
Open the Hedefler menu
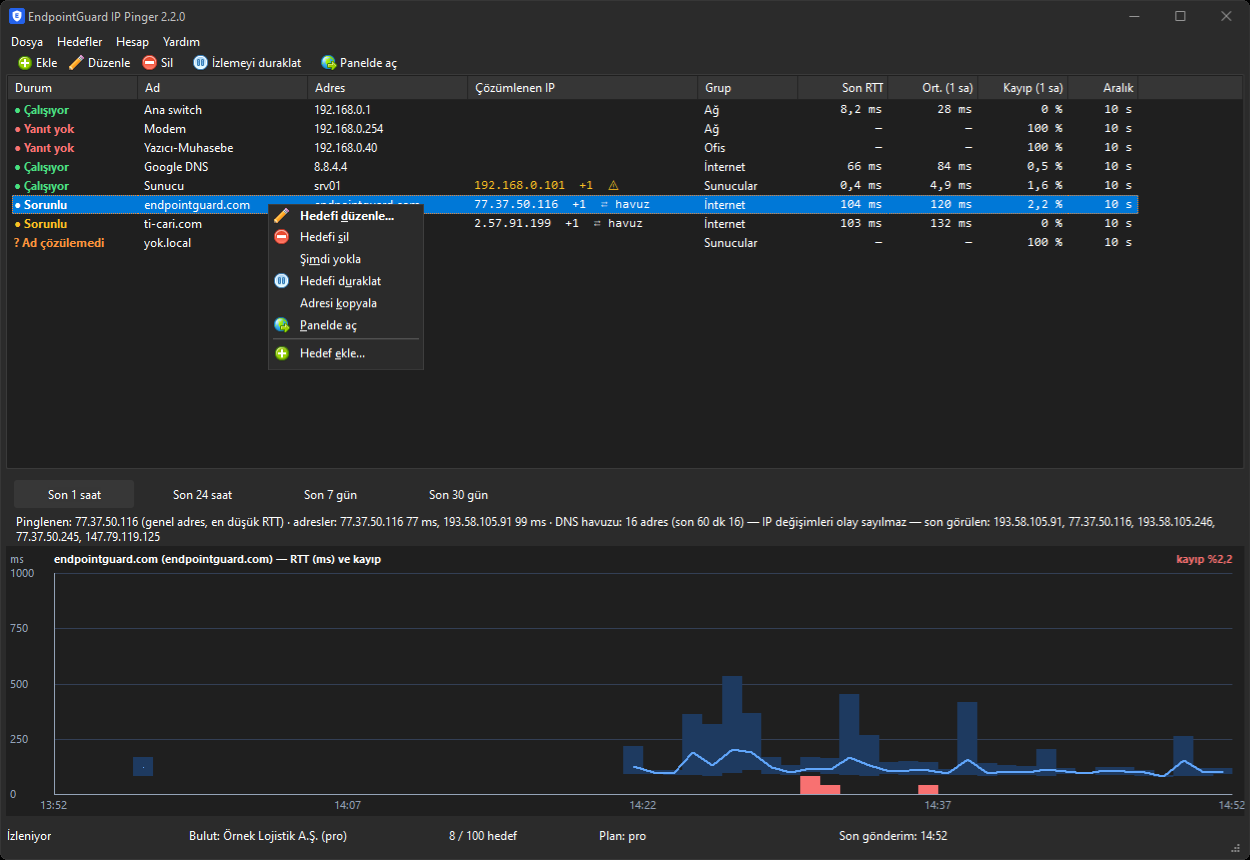pos(80,42)
